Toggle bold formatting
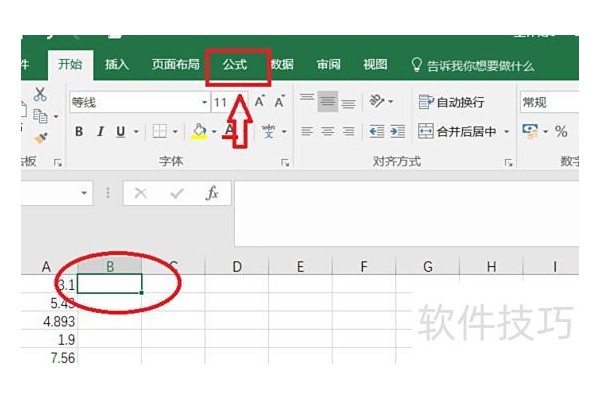The height and width of the screenshot is (400, 600). click(79, 131)
